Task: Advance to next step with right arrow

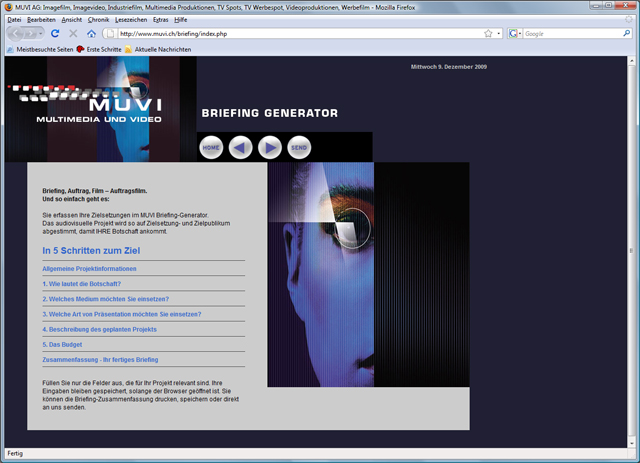Action: [x=270, y=147]
